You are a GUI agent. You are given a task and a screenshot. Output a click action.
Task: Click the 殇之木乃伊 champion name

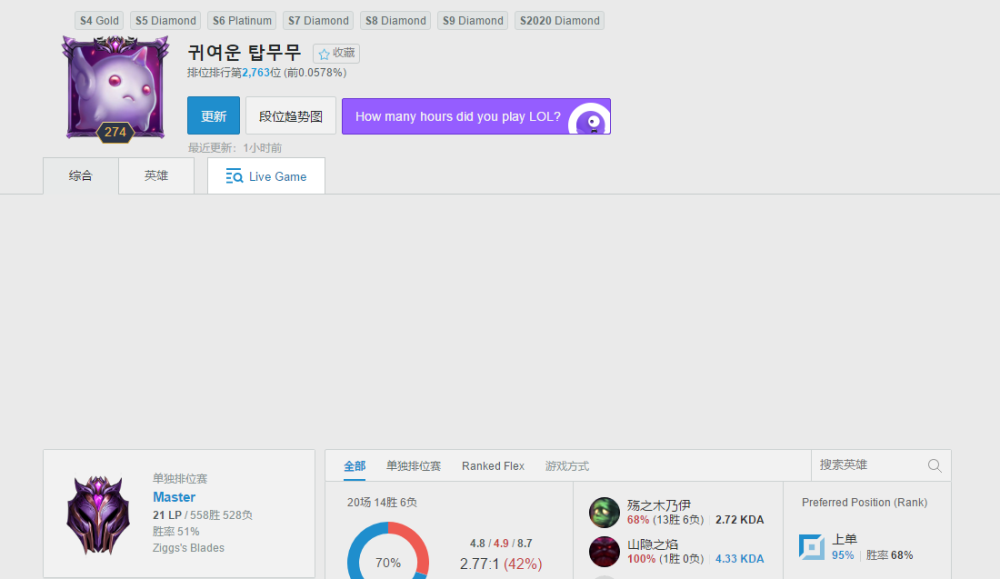pos(659,506)
